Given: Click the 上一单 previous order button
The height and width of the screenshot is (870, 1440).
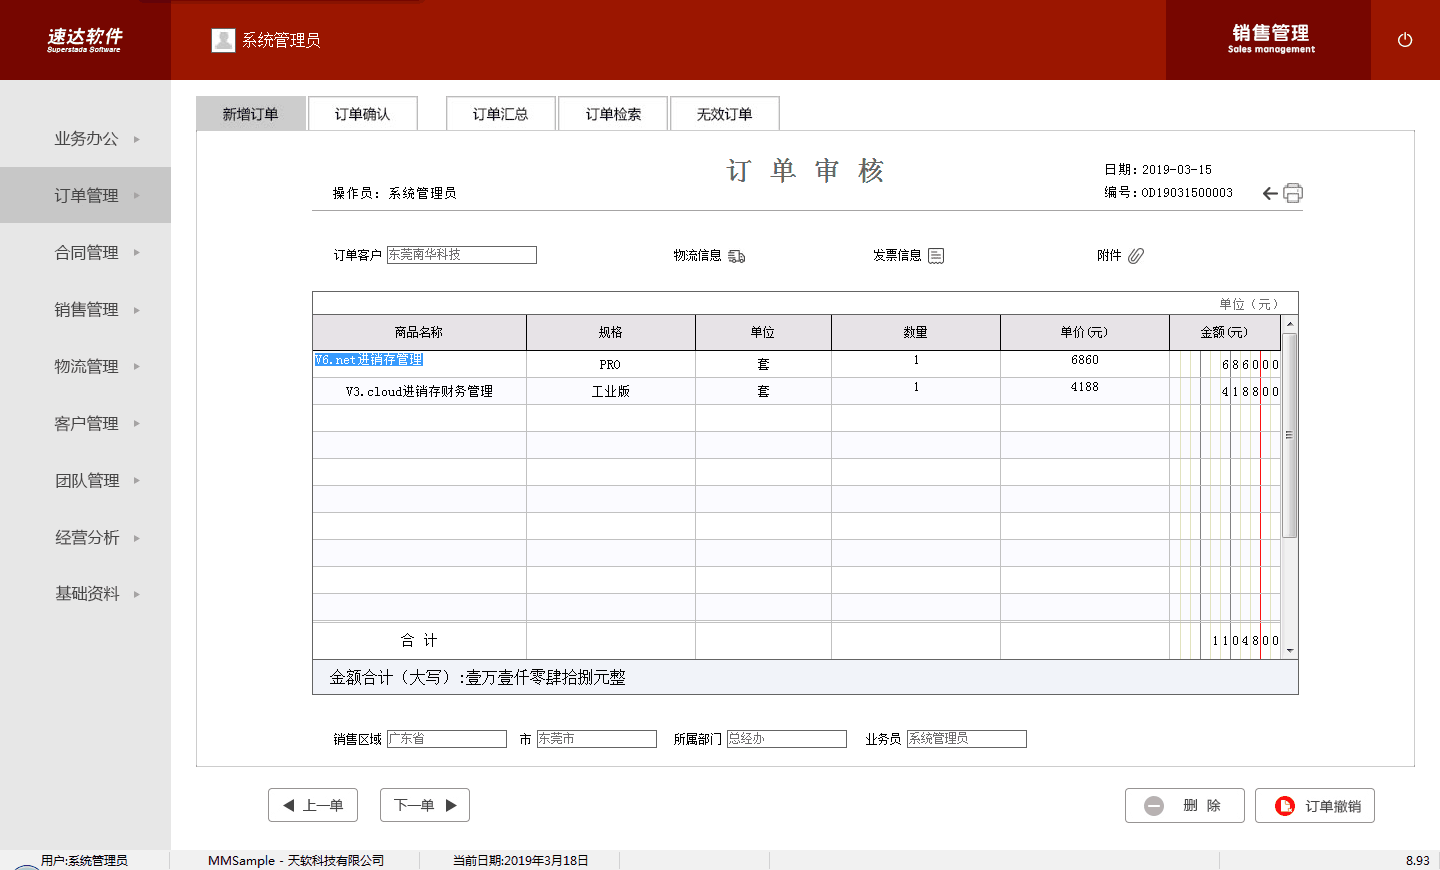Looking at the screenshot, I should [313, 805].
